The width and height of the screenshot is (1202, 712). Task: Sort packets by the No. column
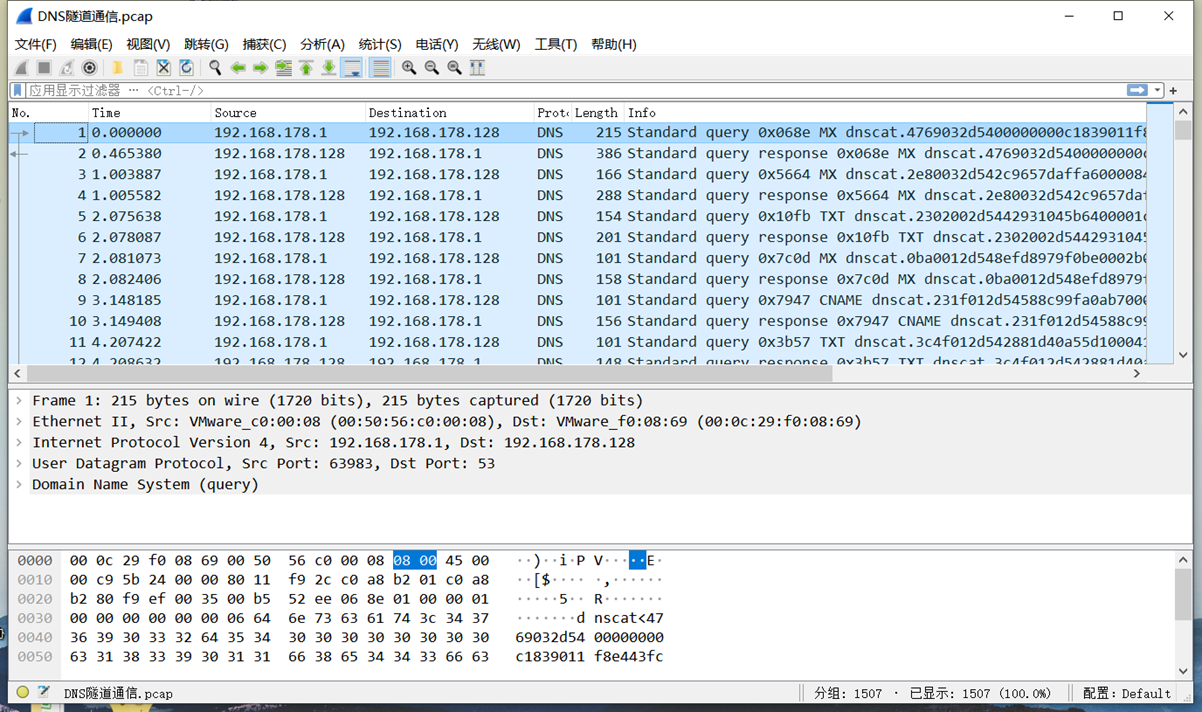tap(48, 113)
